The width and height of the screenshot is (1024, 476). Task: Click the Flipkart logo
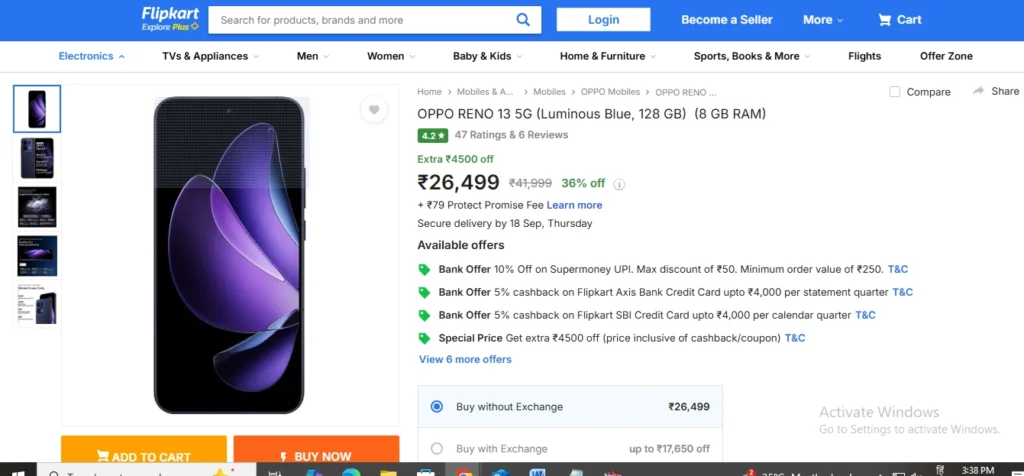click(x=170, y=18)
